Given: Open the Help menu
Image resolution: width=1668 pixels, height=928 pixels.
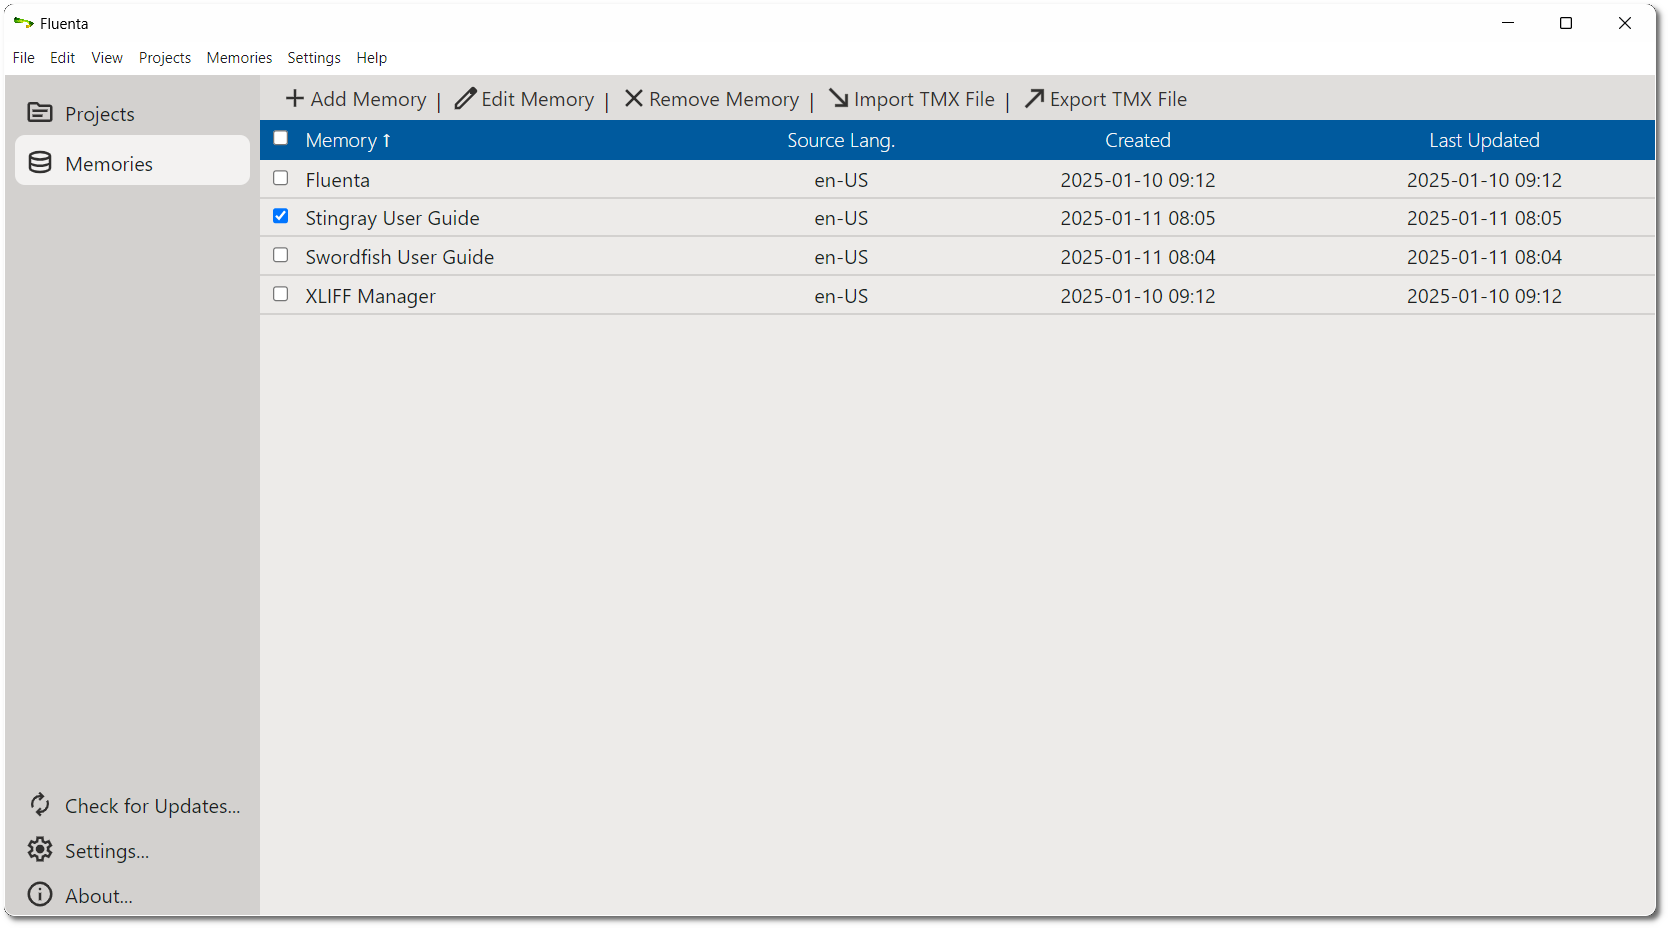Looking at the screenshot, I should coord(372,58).
